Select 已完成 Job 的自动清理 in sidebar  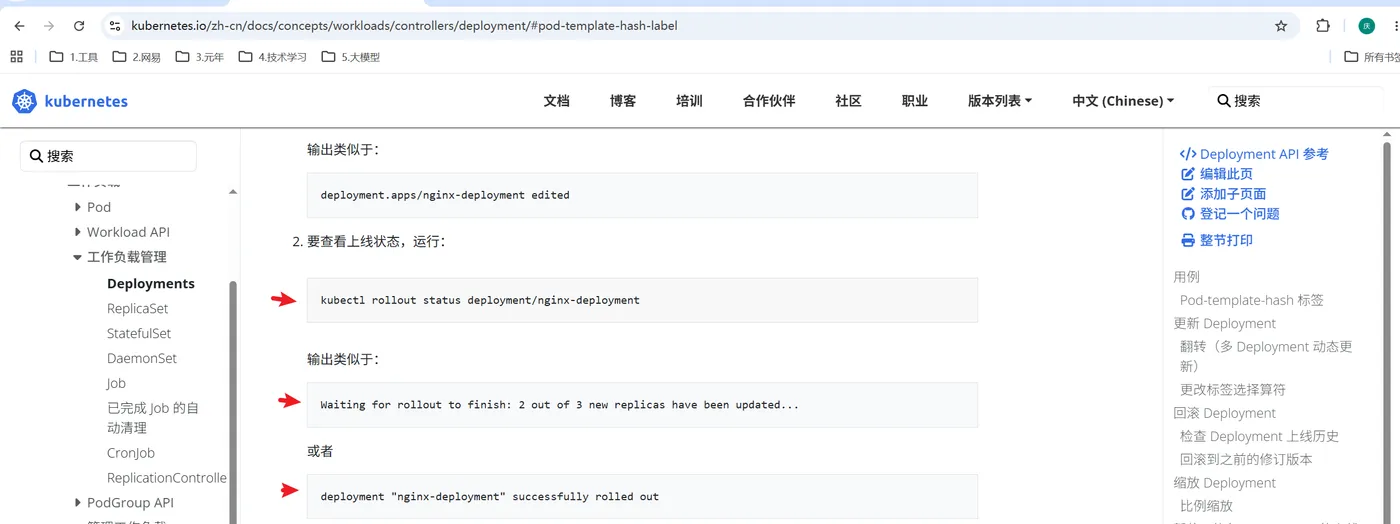tap(153, 418)
